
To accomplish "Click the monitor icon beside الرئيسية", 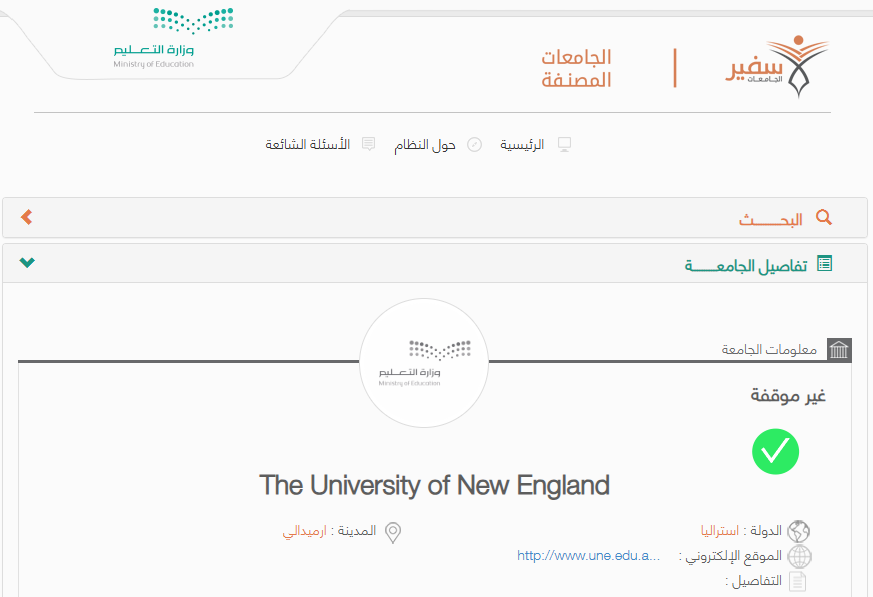I will tap(565, 144).
